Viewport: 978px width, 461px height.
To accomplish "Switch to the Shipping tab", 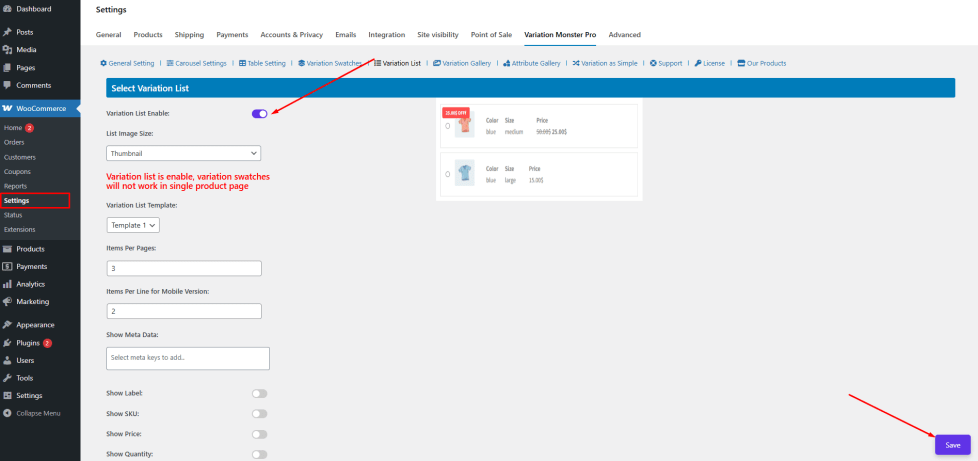I will pos(189,35).
